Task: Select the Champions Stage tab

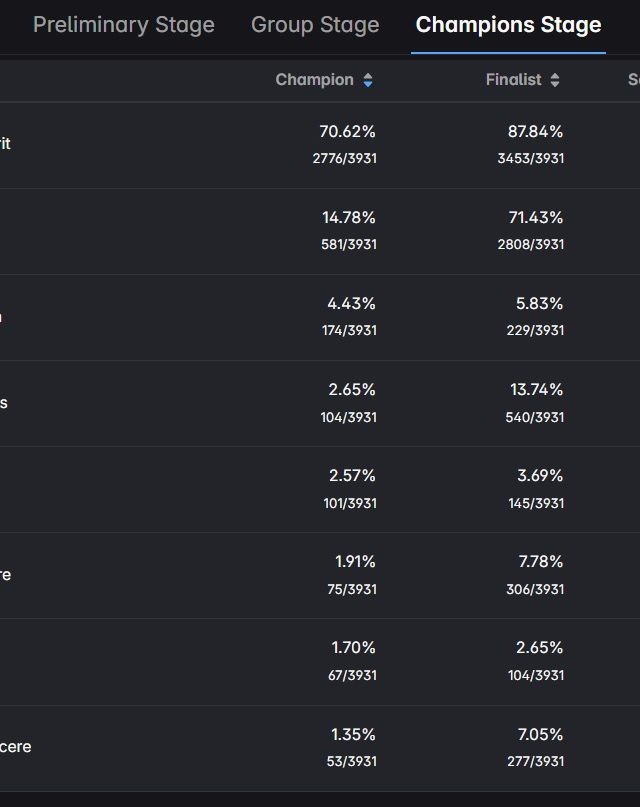Action: coord(509,25)
